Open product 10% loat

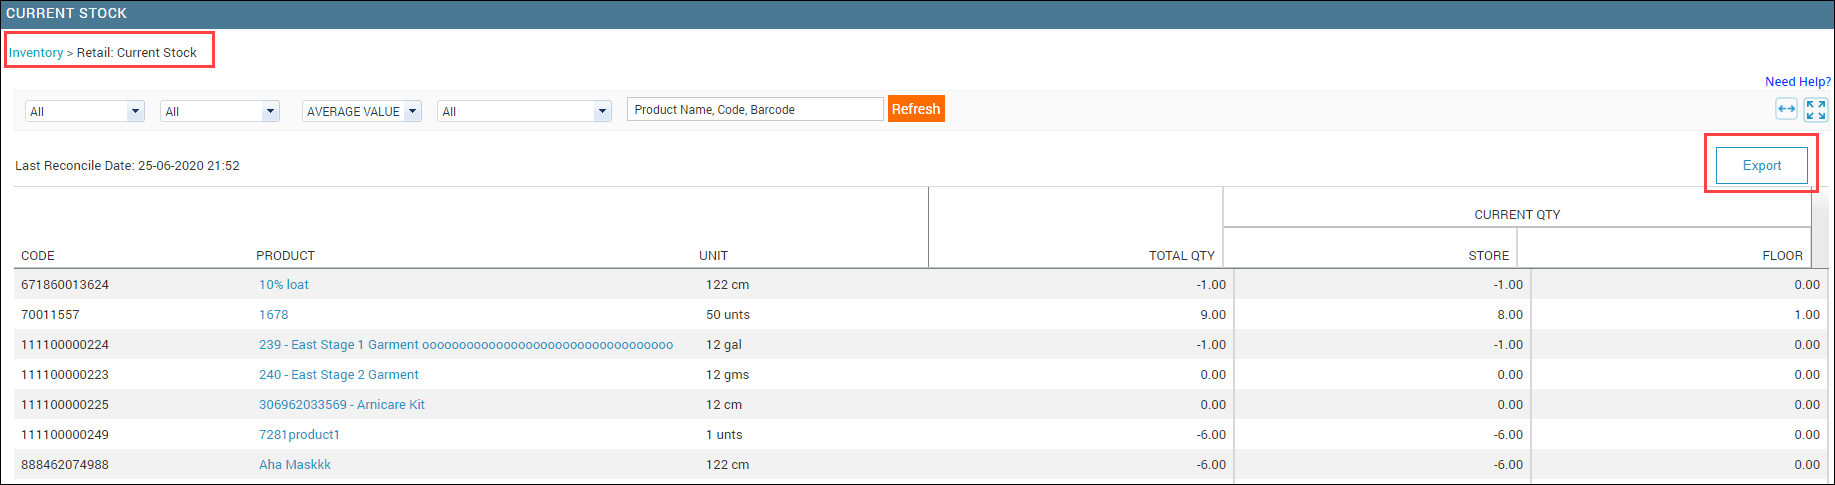[x=284, y=285]
